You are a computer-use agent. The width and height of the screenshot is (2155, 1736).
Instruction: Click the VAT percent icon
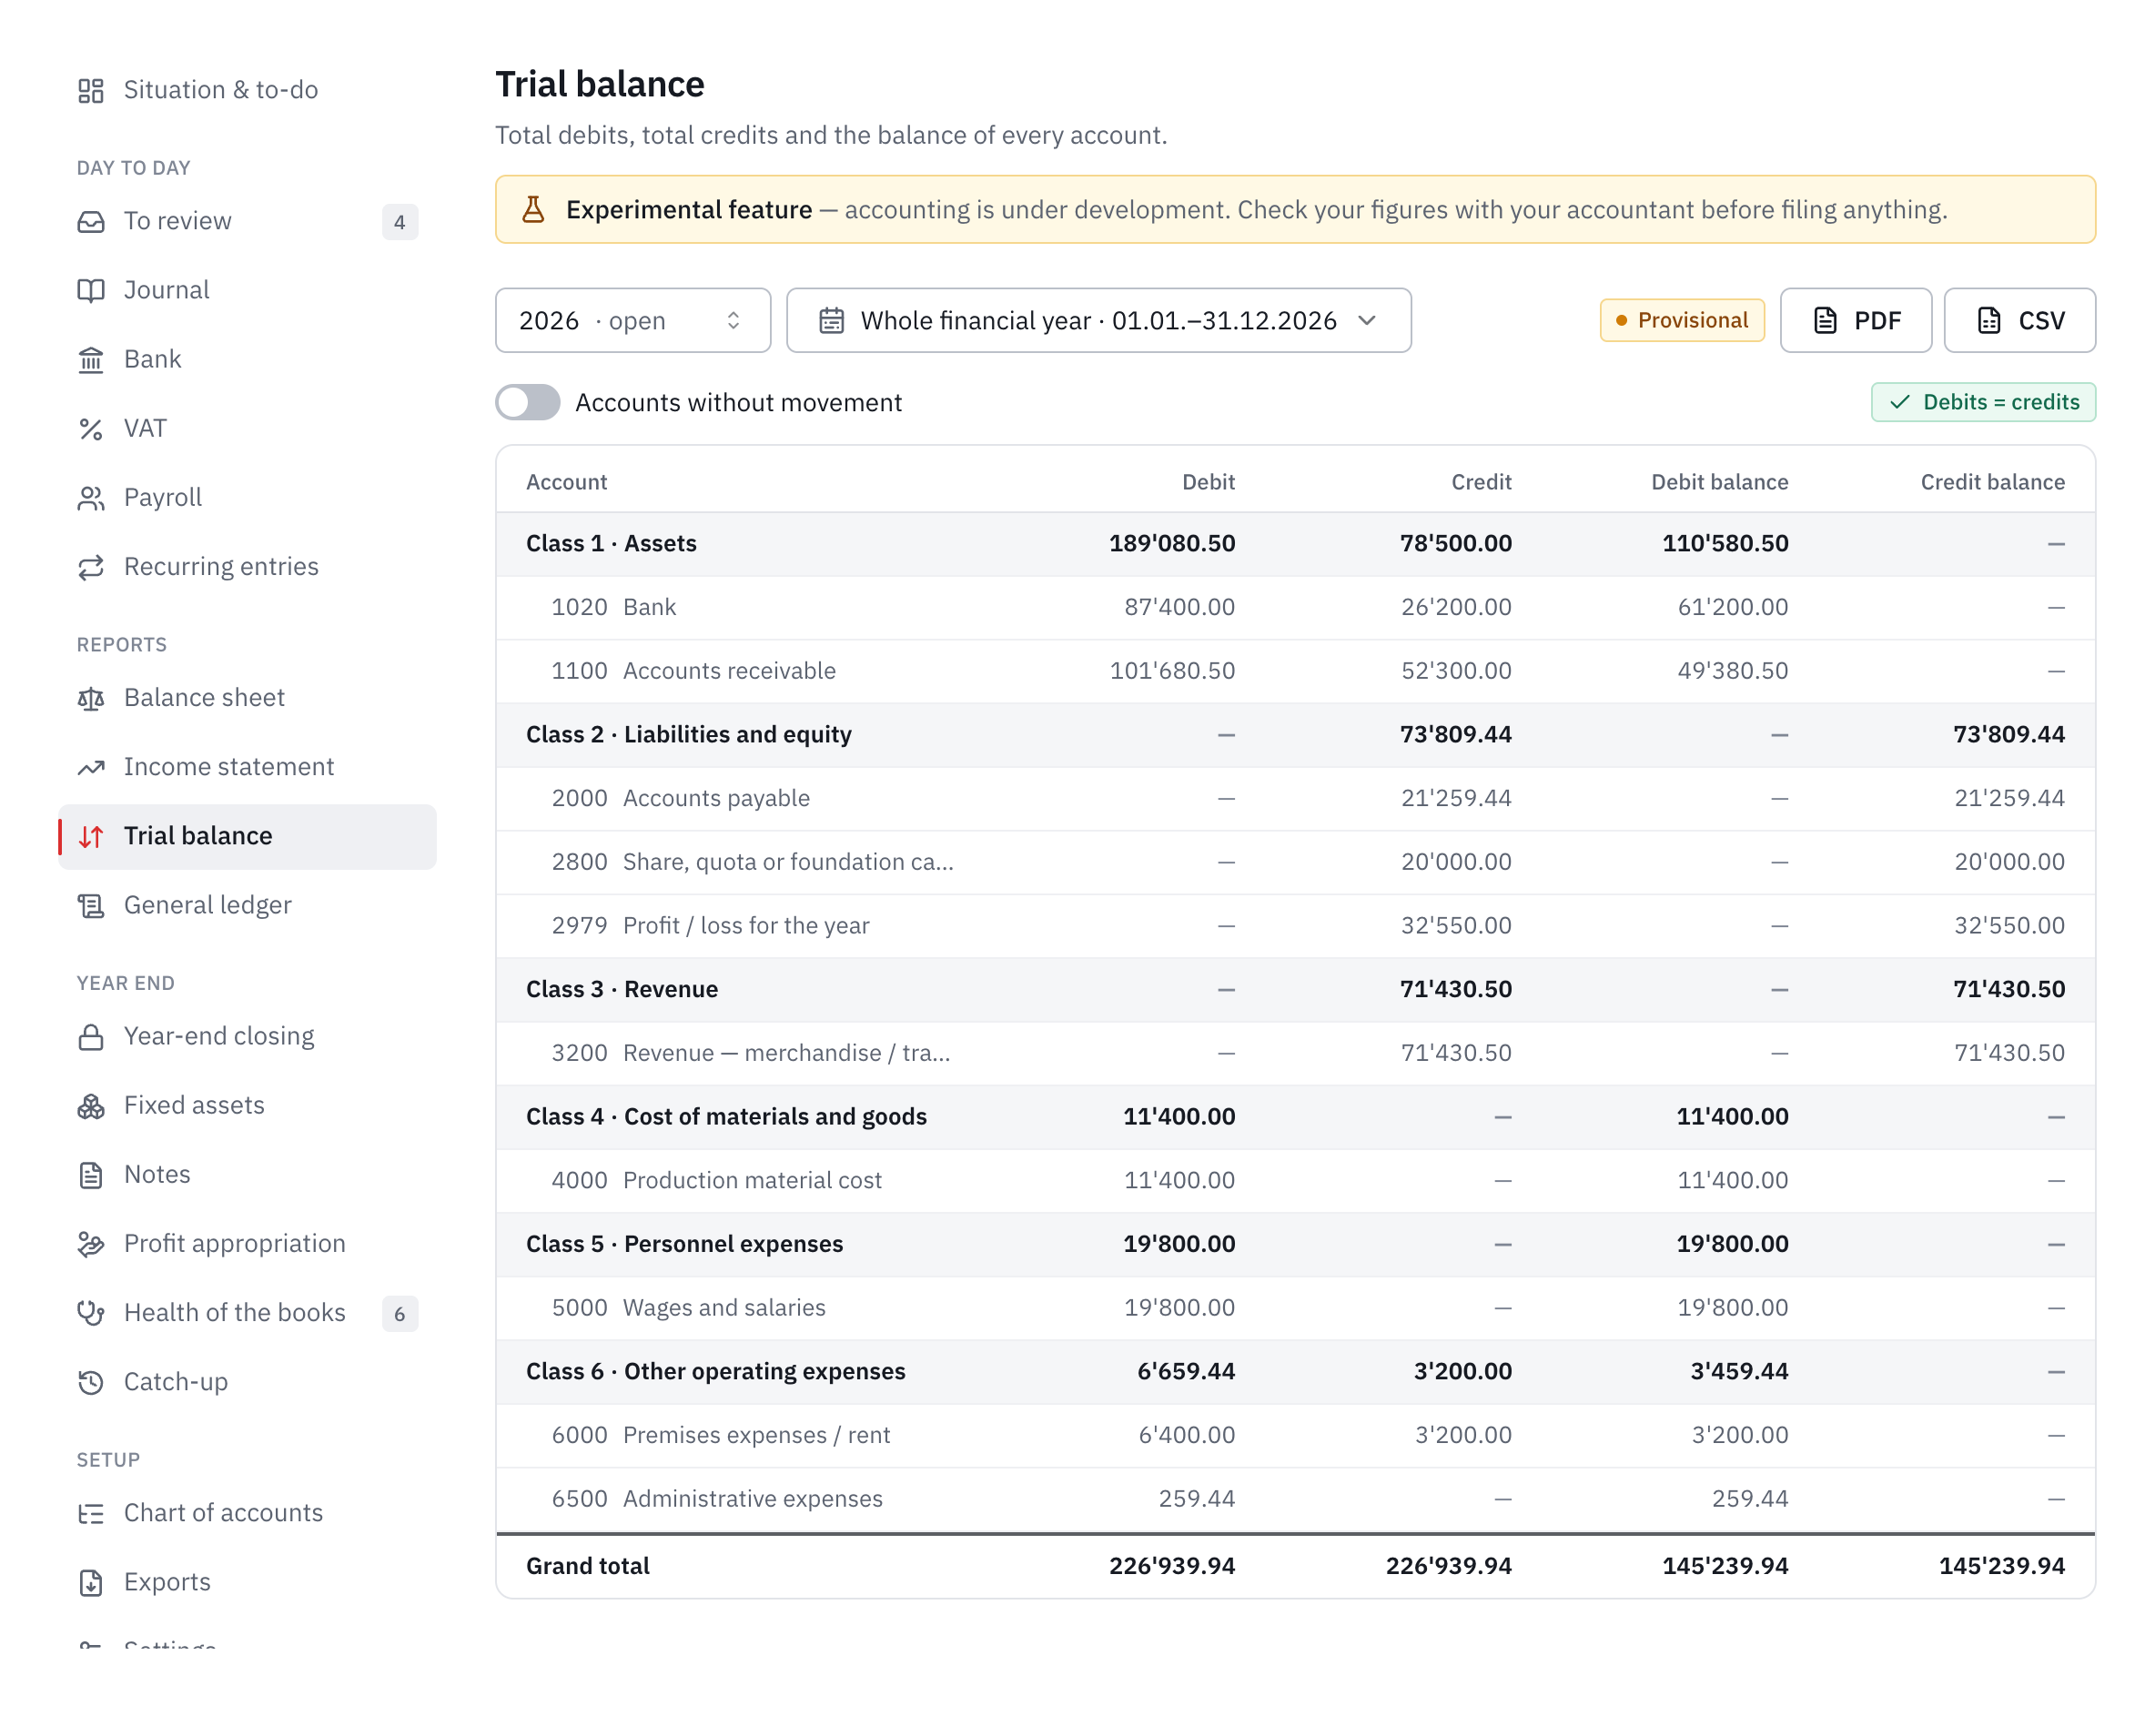(91, 428)
